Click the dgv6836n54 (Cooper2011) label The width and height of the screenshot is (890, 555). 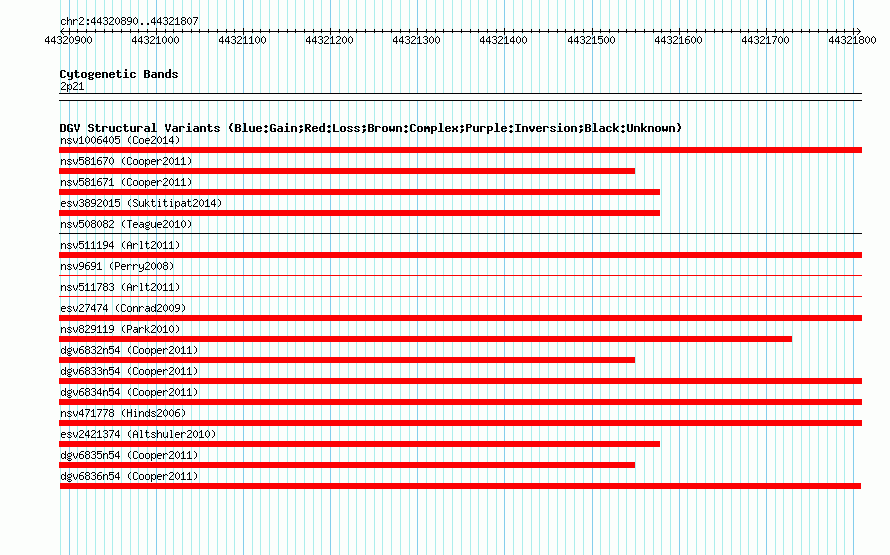[129, 476]
